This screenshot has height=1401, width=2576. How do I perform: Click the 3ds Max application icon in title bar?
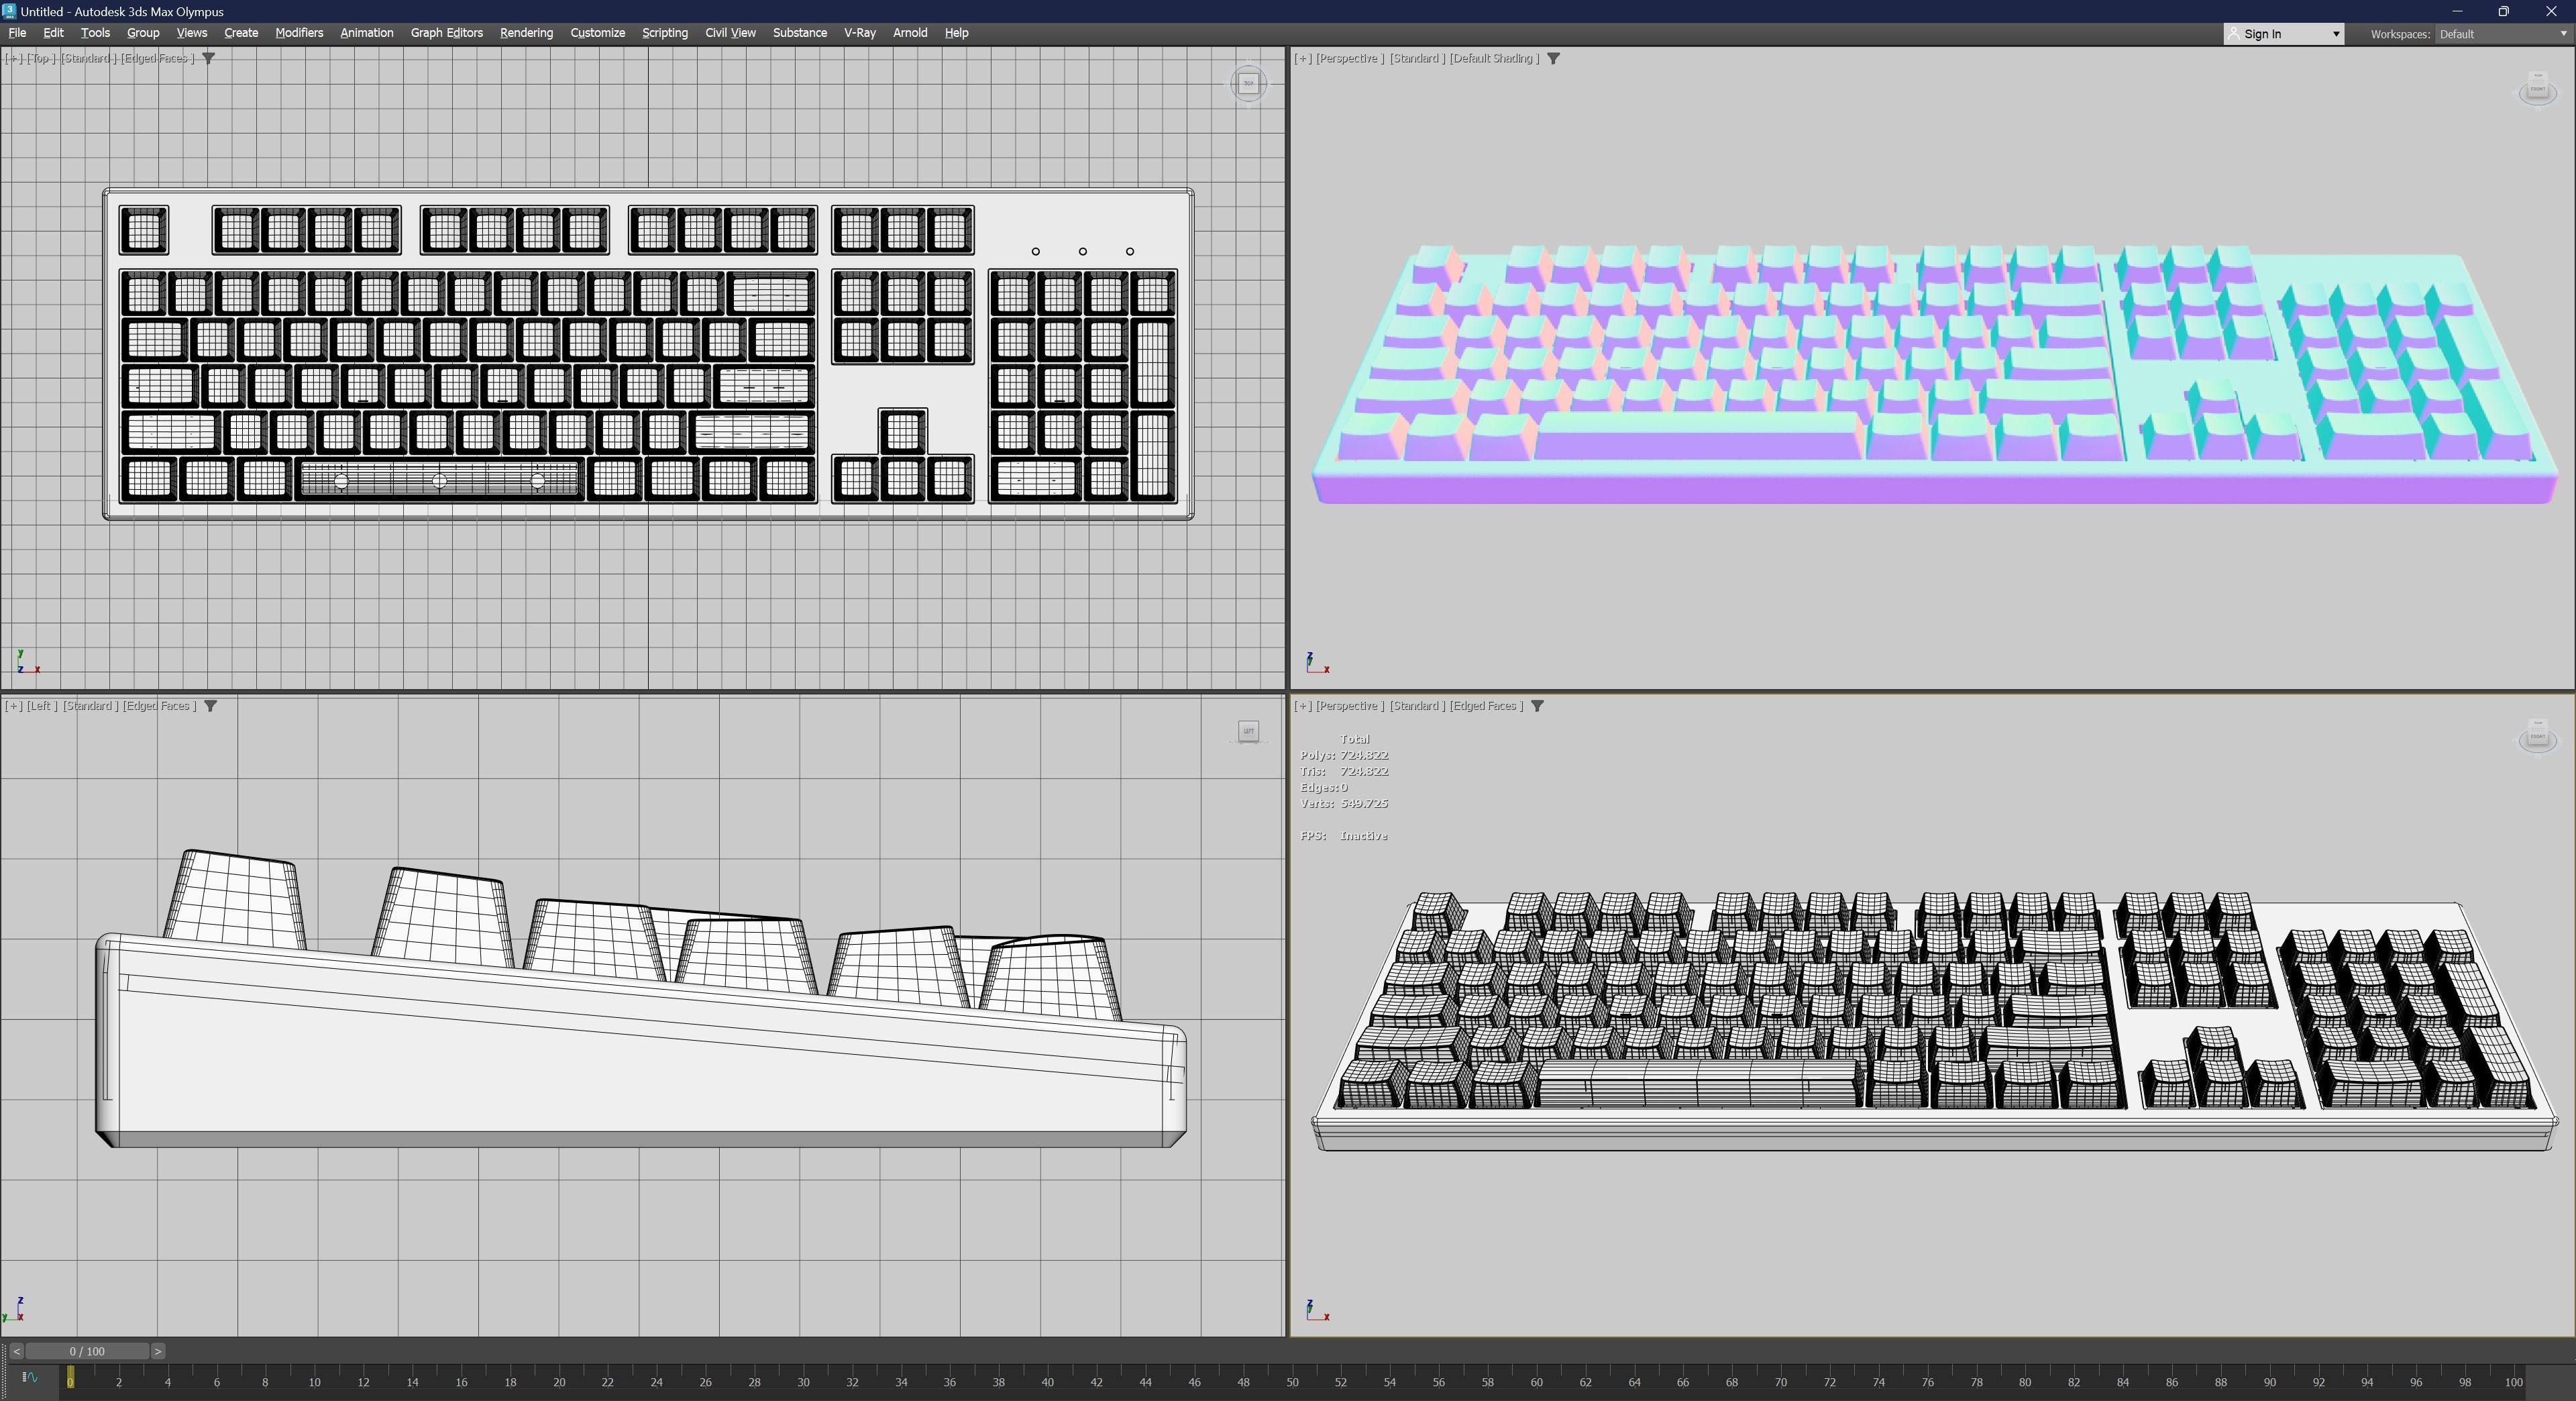pyautogui.click(x=9, y=11)
